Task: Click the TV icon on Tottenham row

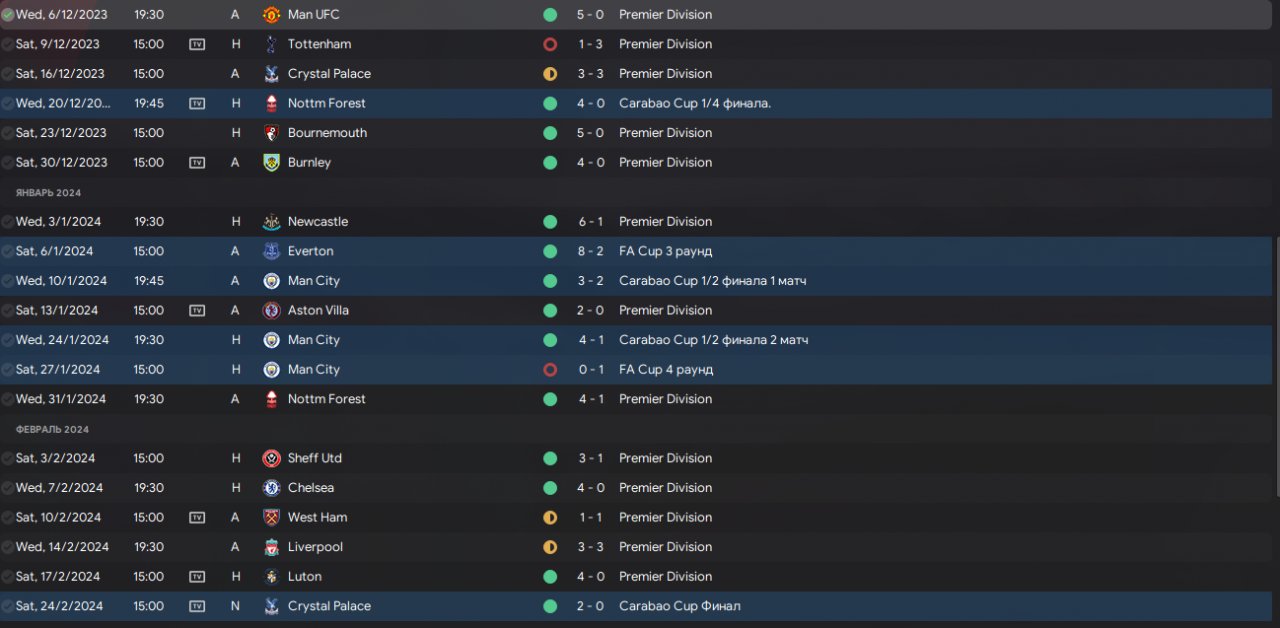Action: pos(197,44)
